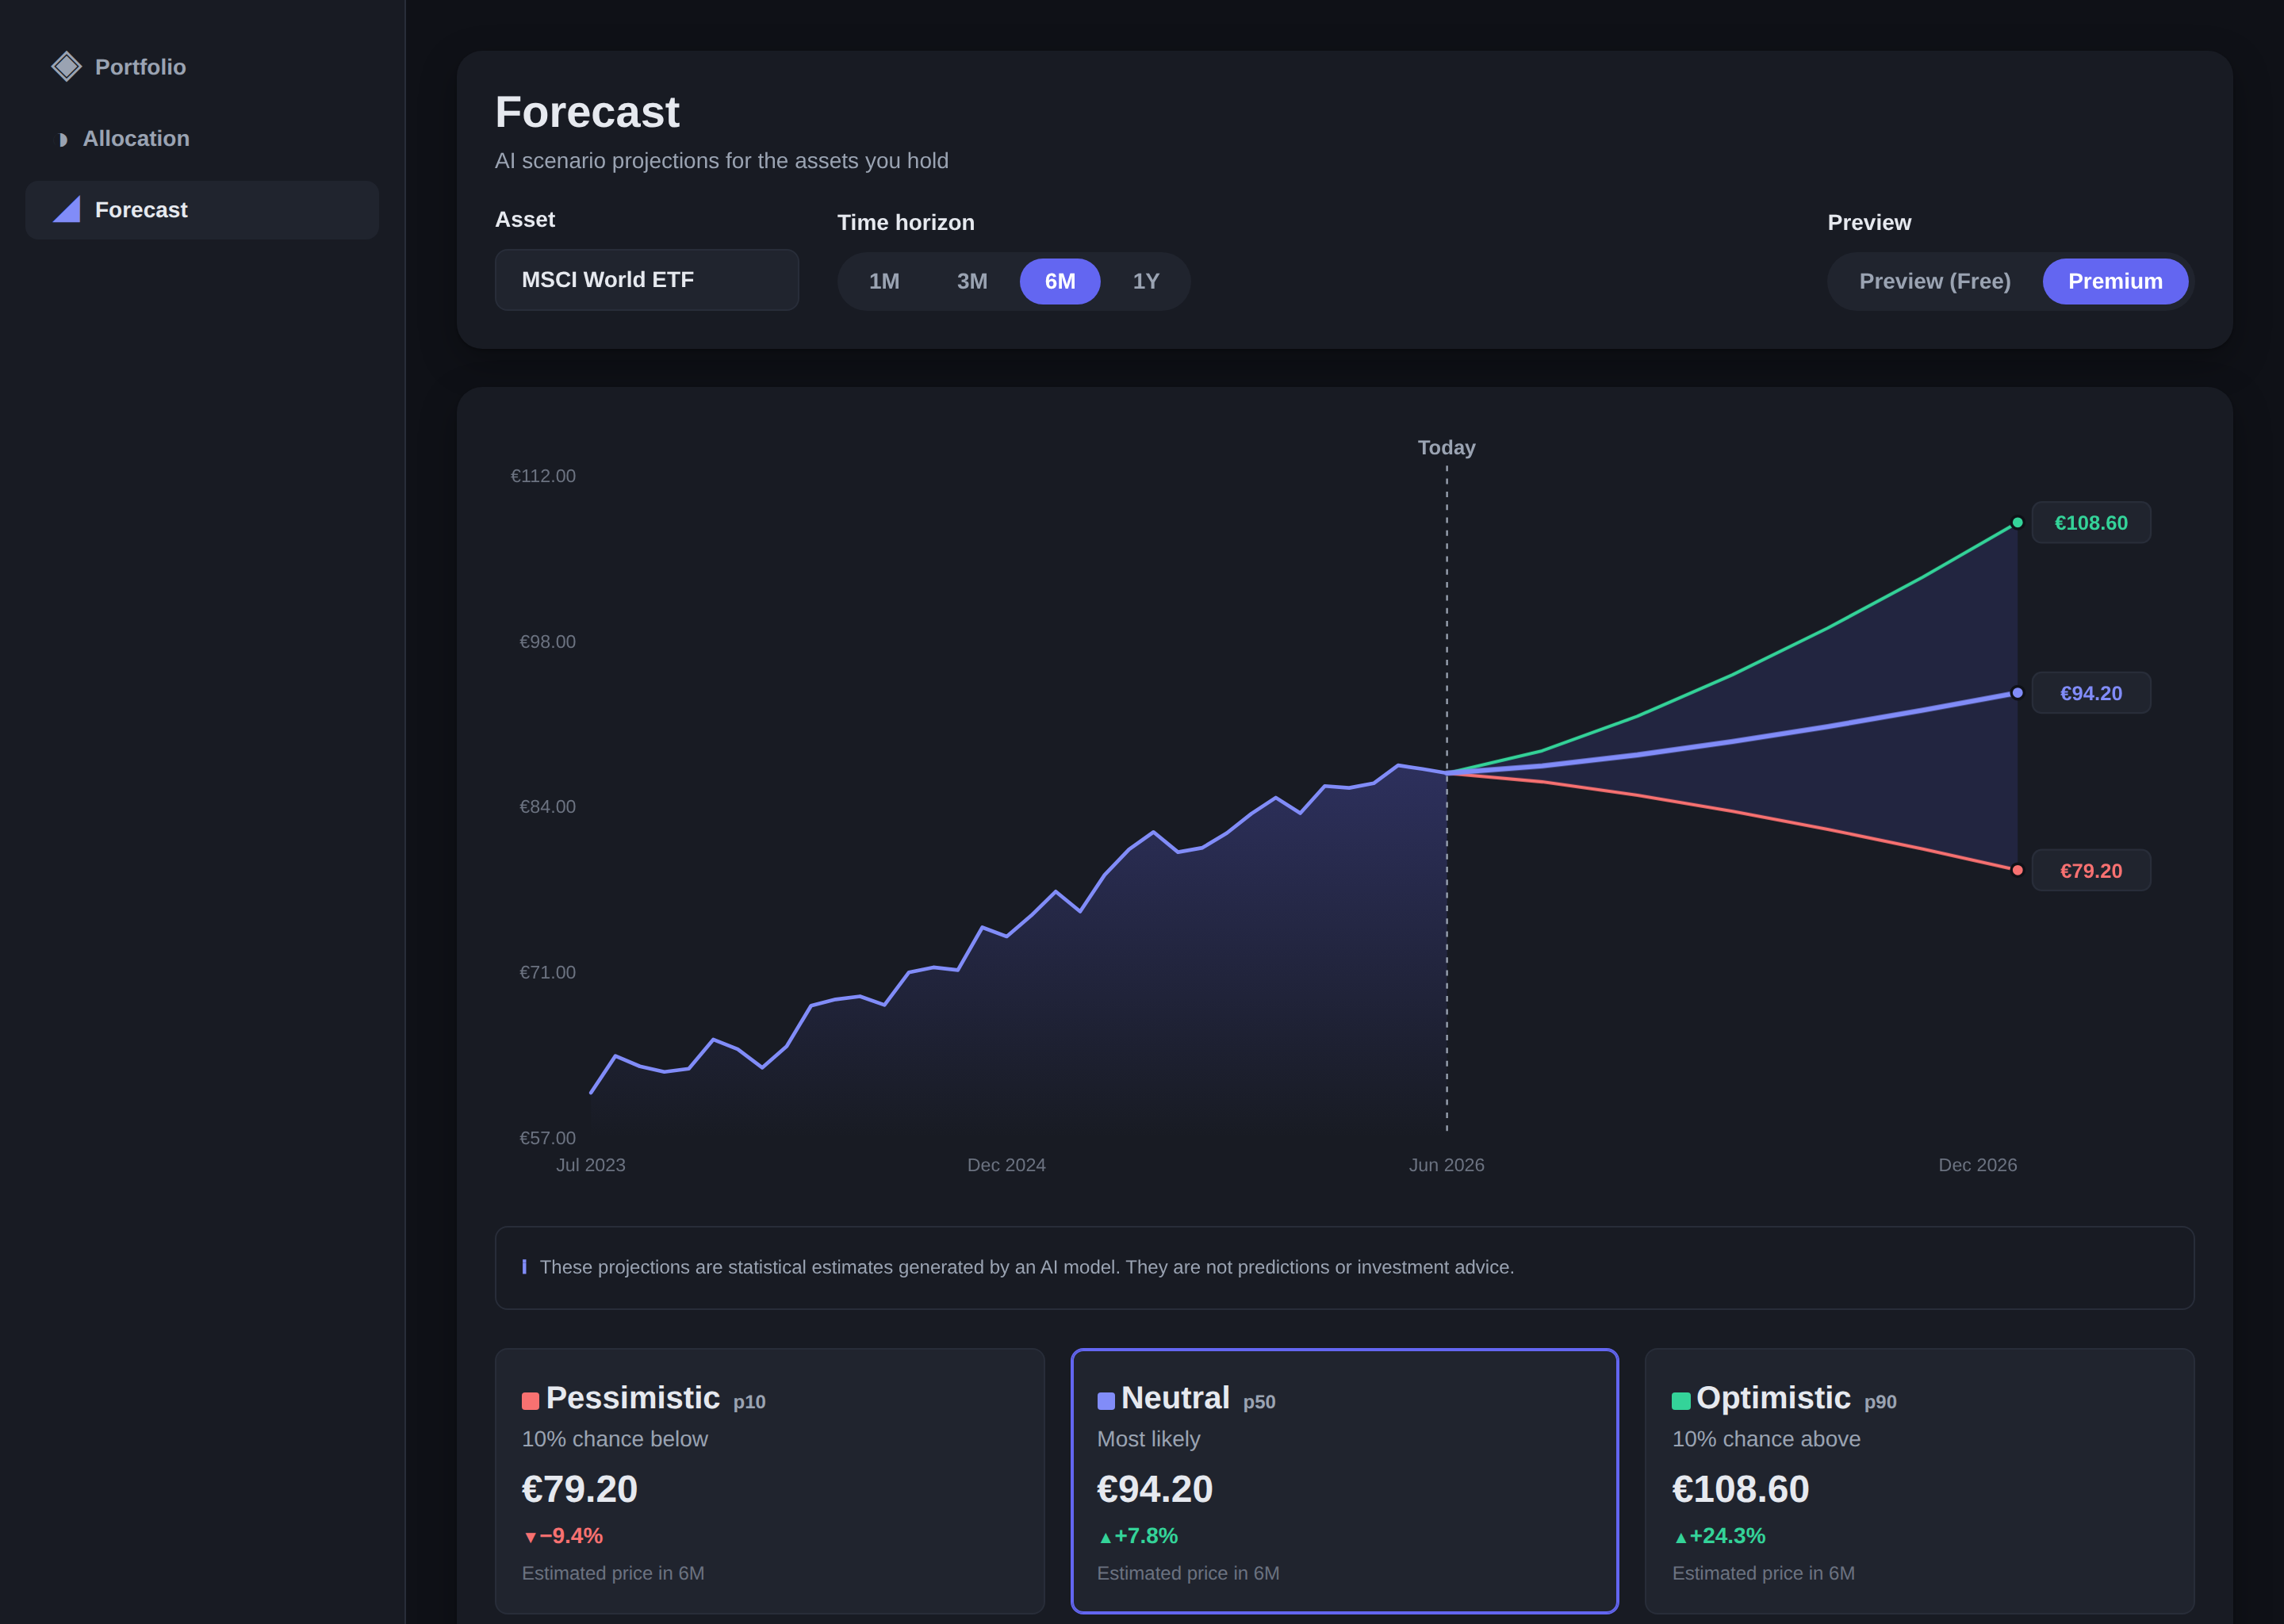Select the 6M time horizon
This screenshot has height=1624, width=2284.
1060,281
